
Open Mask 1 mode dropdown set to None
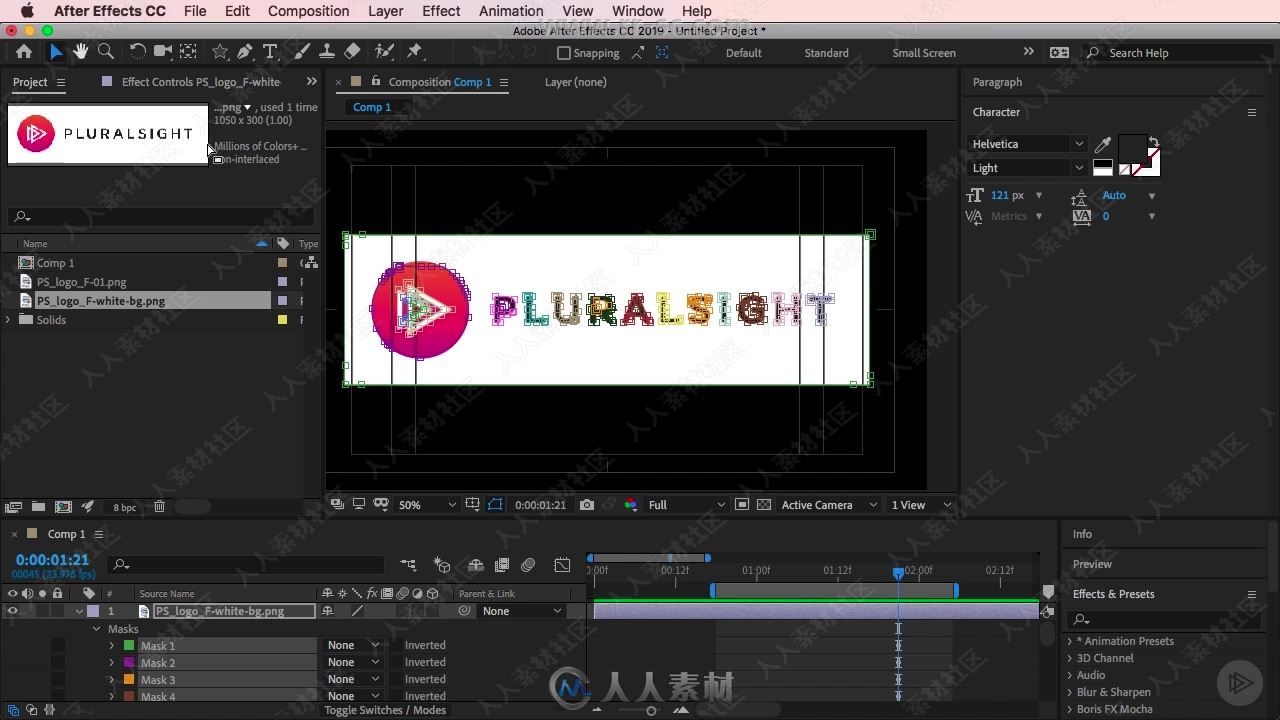(353, 645)
